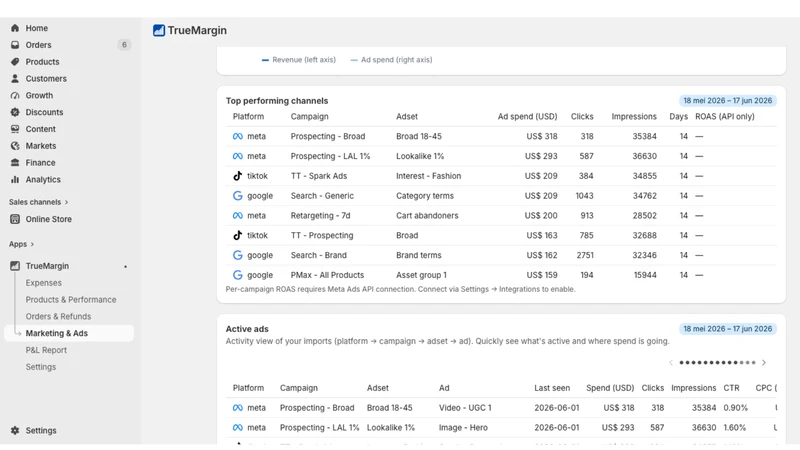Open Products & Performance page
800x450 pixels.
pyautogui.click(x=71, y=299)
